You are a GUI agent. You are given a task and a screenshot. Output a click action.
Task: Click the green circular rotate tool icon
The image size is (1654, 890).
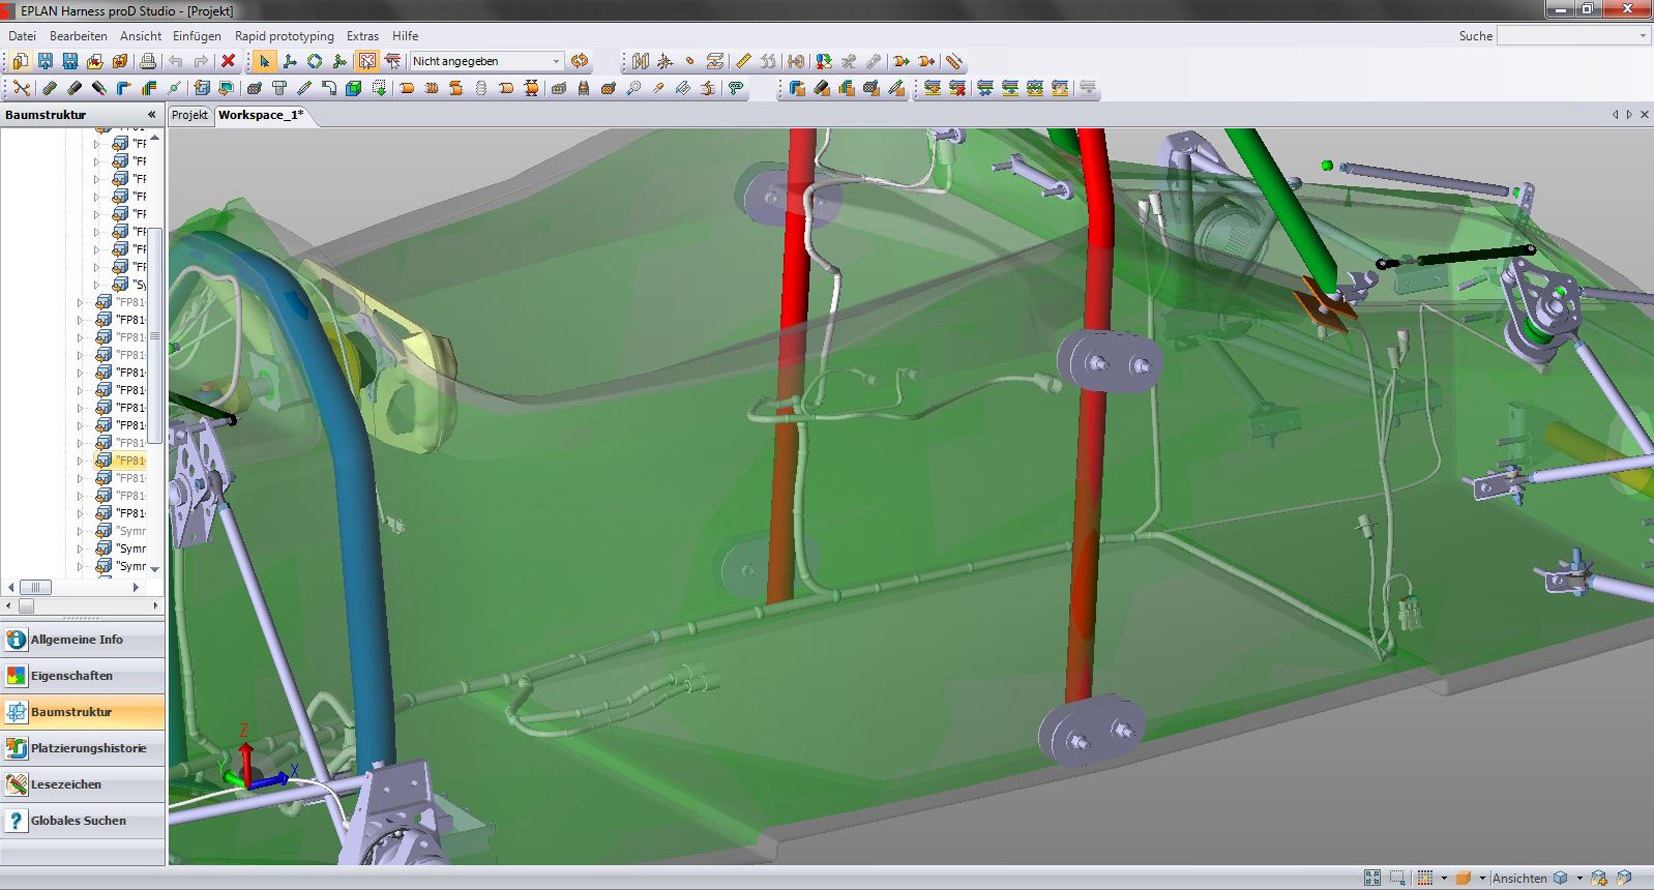tap(314, 62)
